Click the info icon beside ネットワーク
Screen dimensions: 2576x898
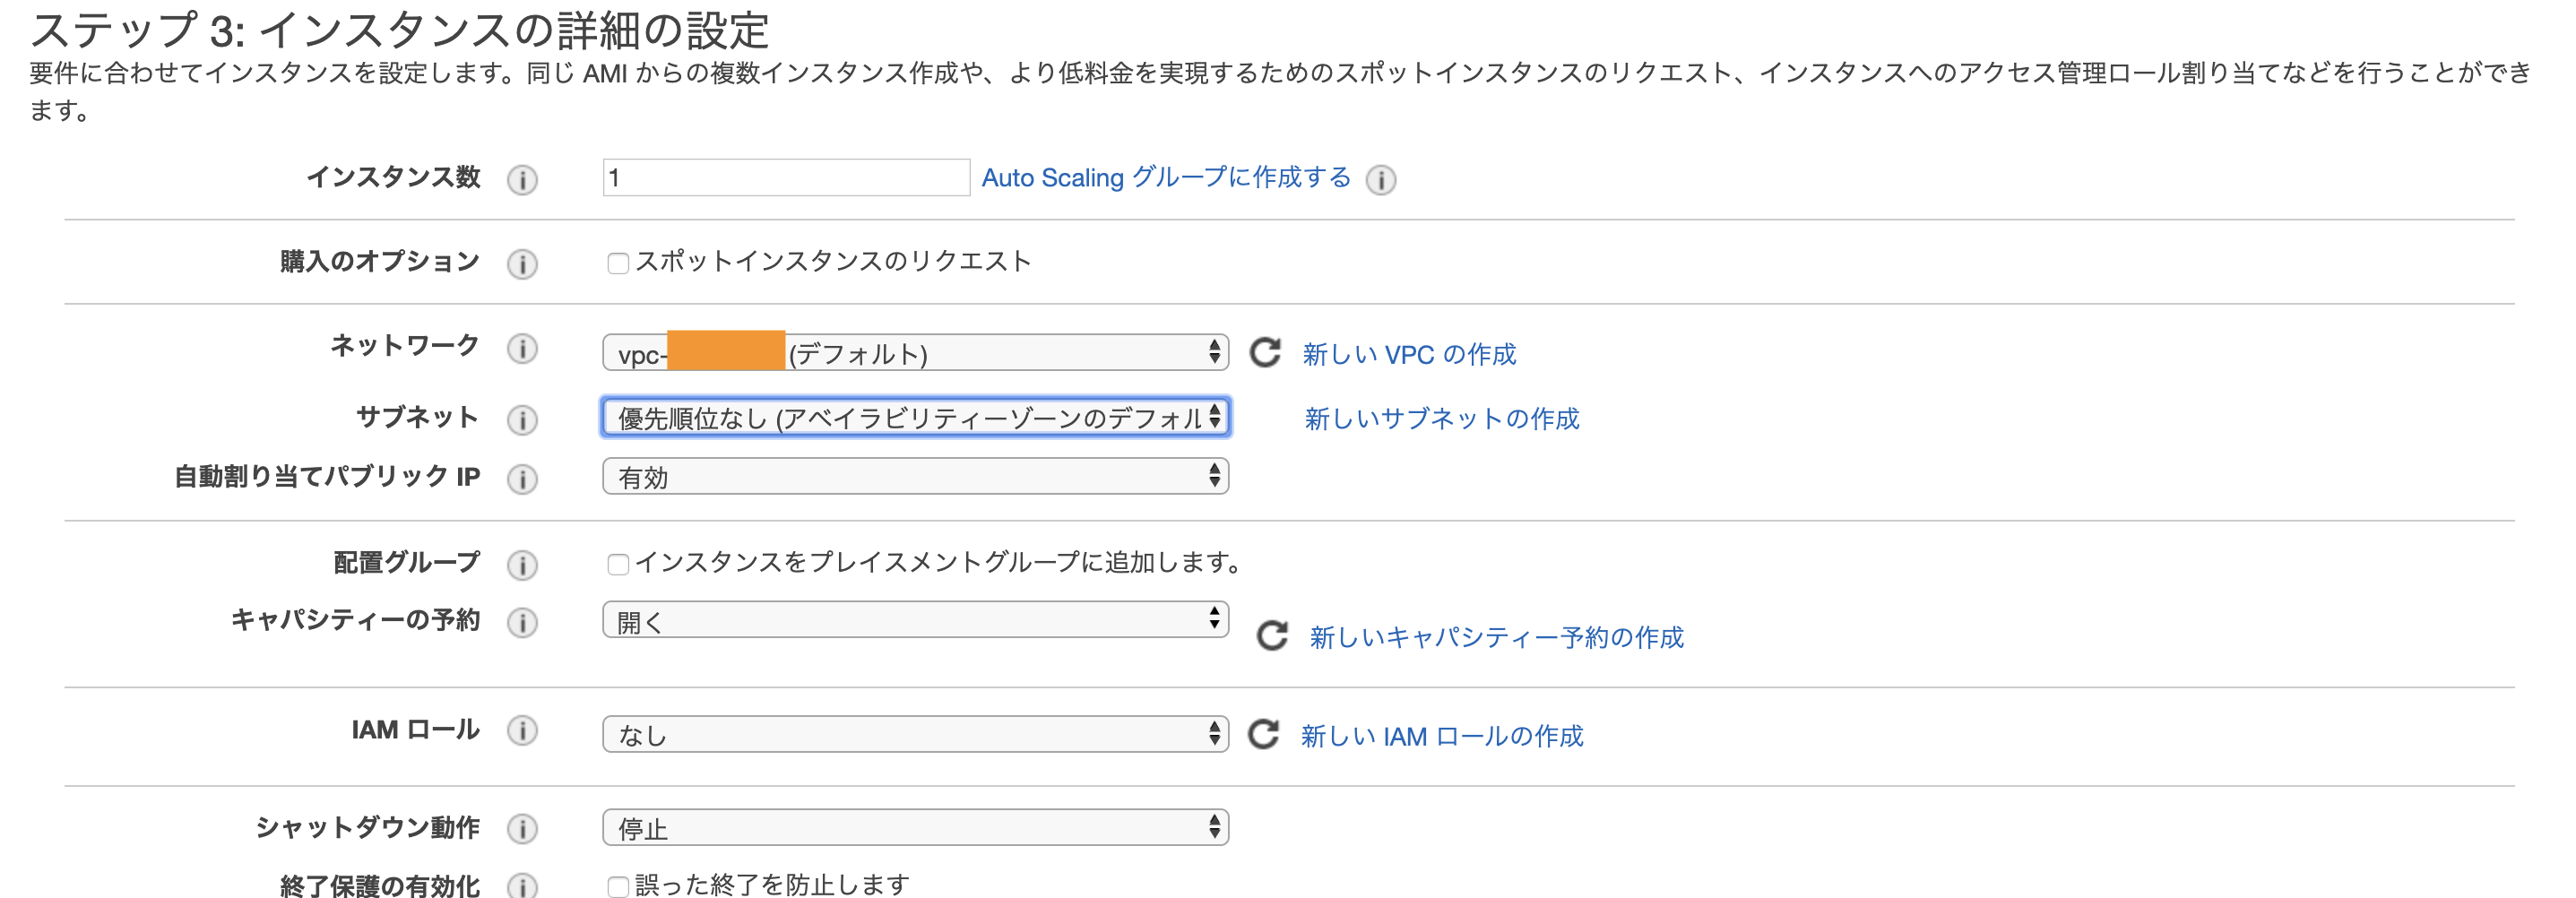(522, 349)
